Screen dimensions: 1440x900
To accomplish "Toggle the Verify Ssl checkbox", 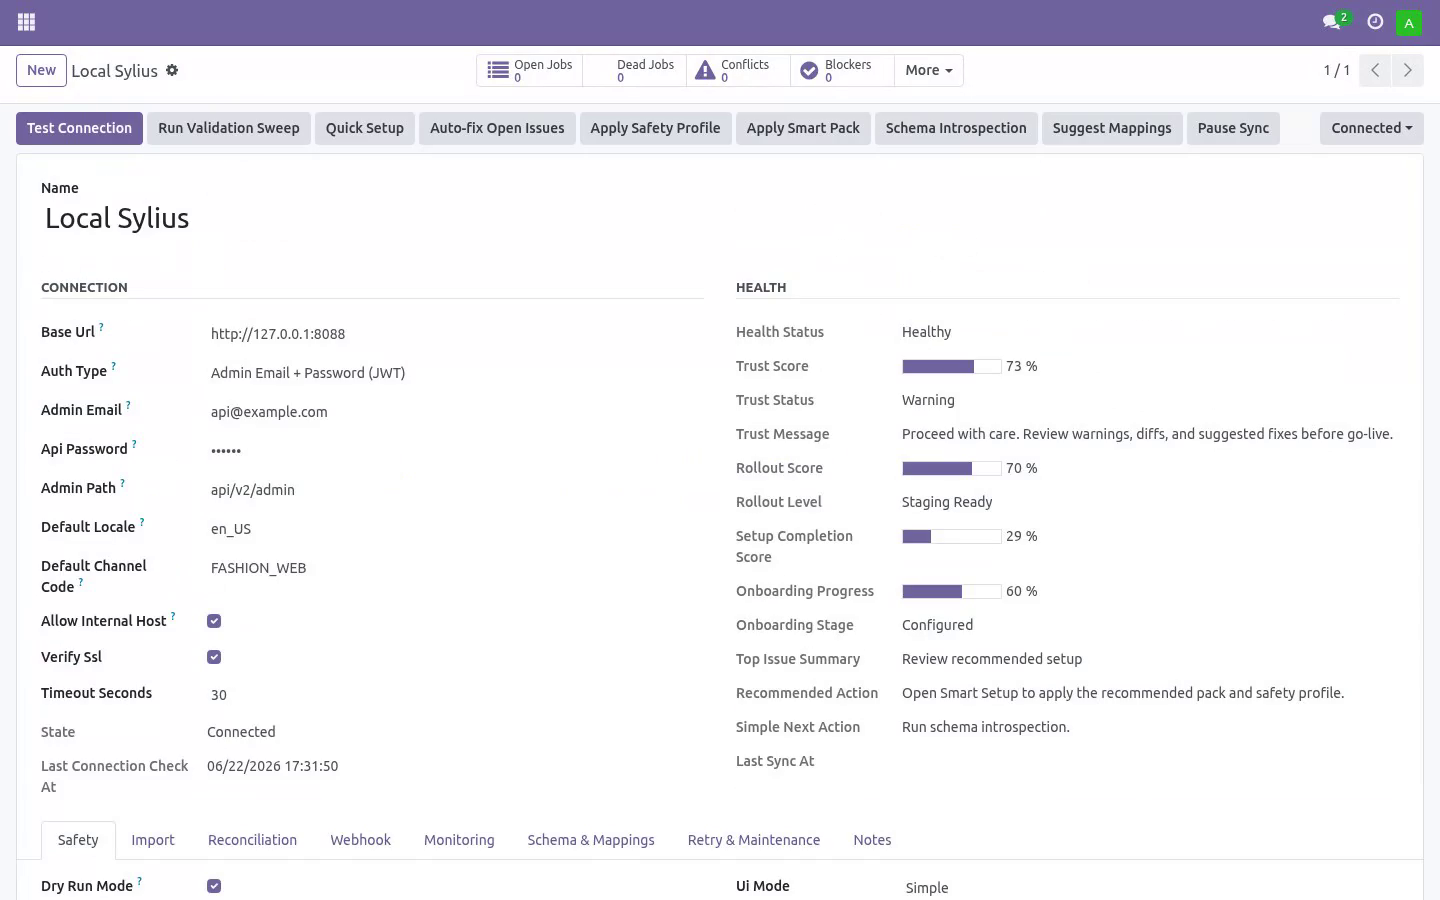I will click(x=214, y=657).
